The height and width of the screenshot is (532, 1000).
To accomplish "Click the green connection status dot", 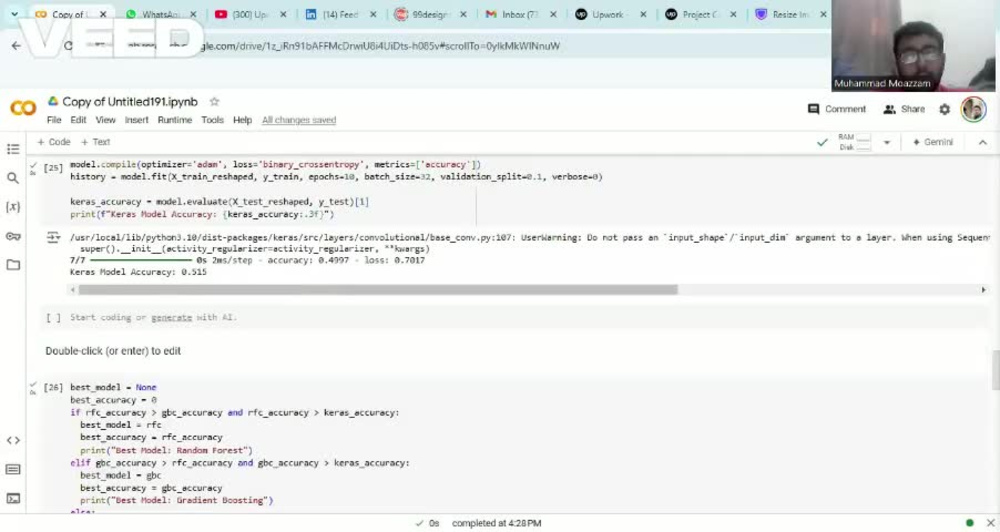I will pyautogui.click(x=969, y=523).
